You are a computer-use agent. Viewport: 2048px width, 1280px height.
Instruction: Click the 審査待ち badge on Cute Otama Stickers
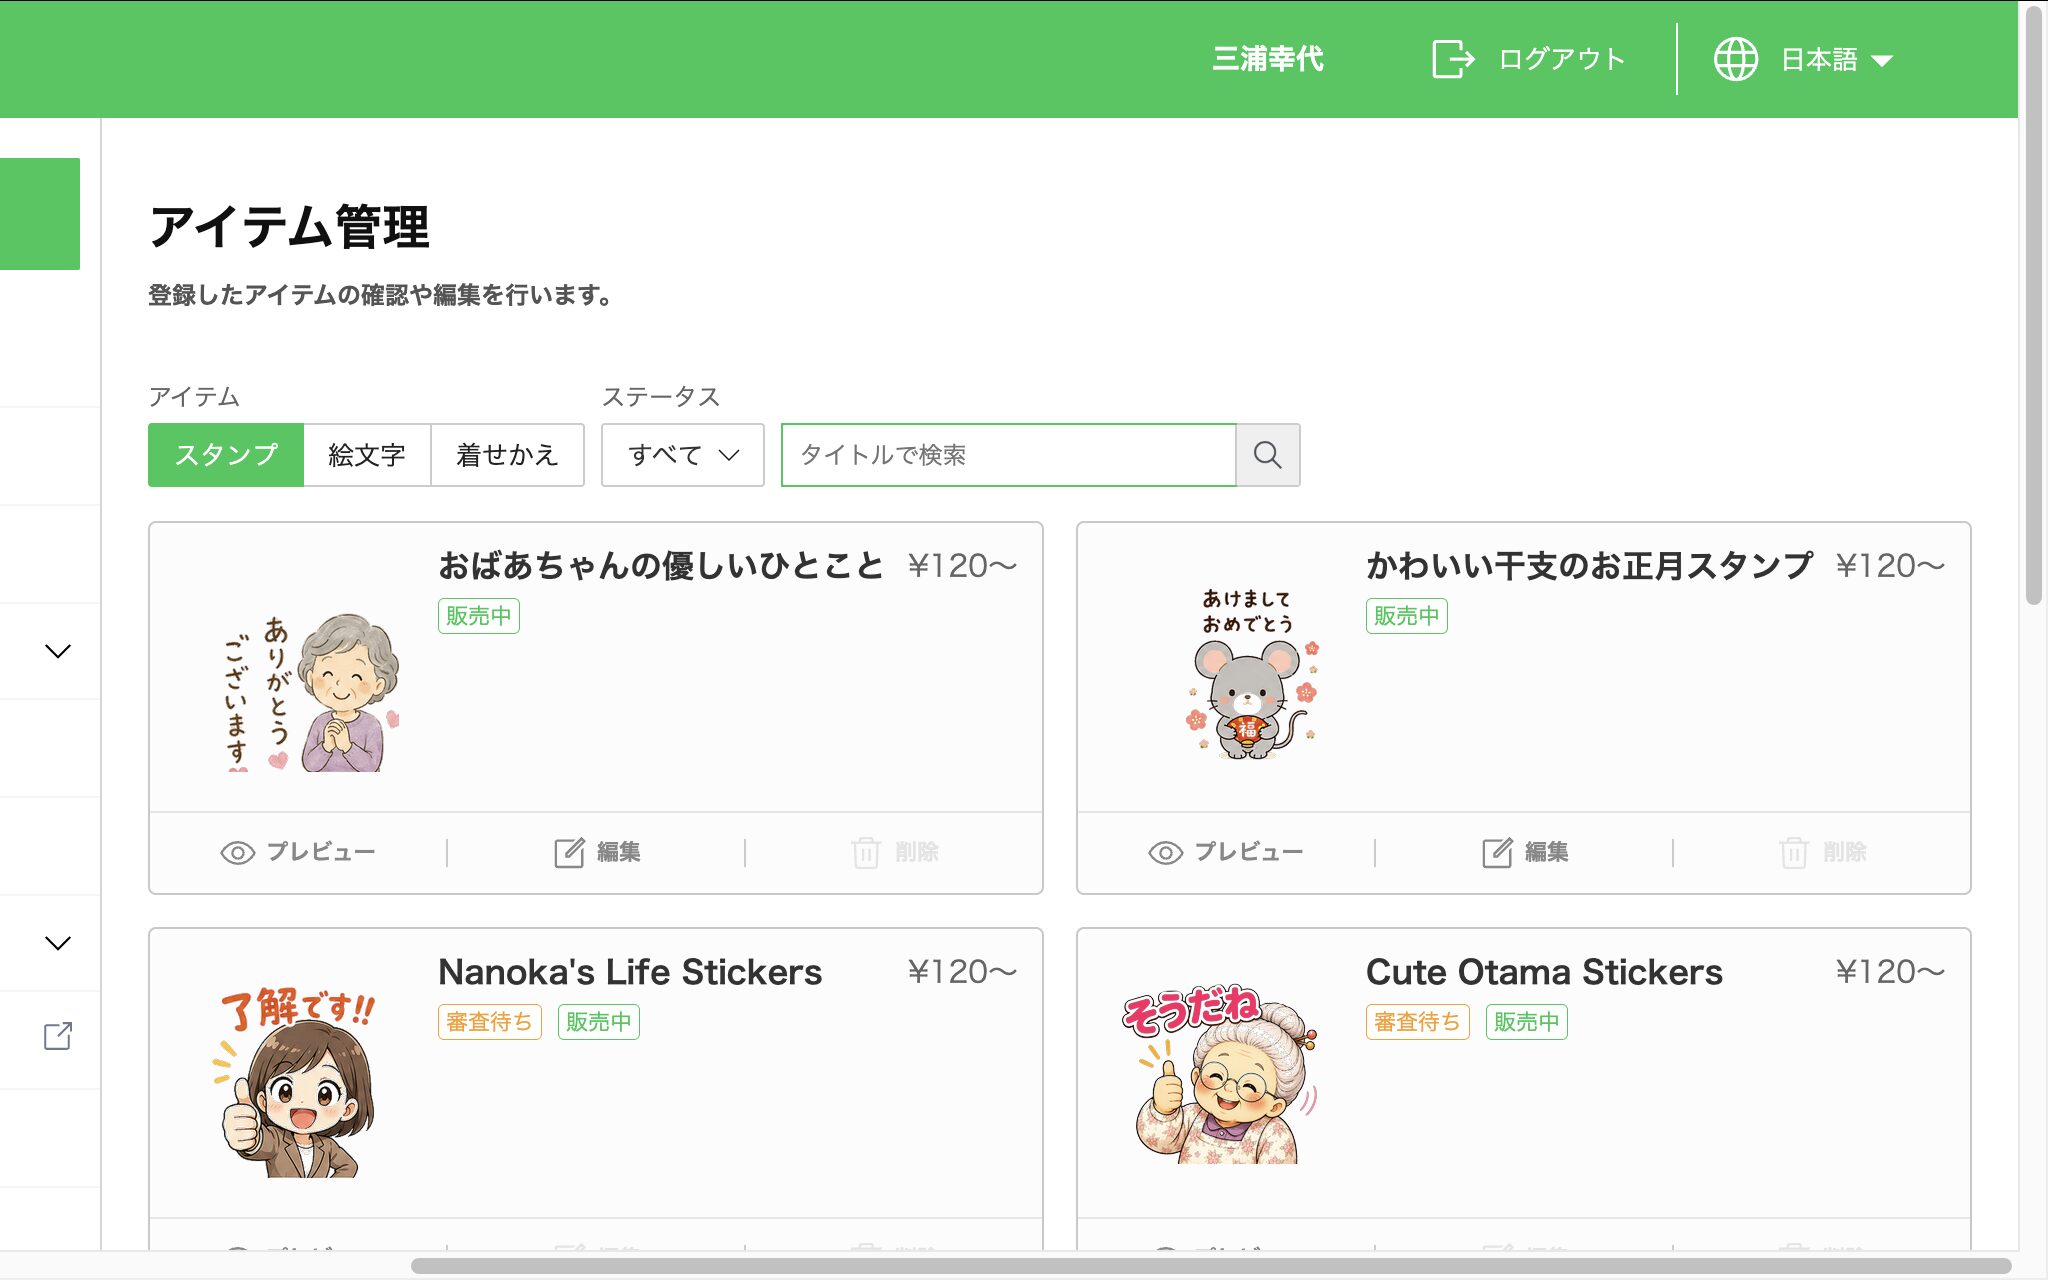click(1418, 1022)
